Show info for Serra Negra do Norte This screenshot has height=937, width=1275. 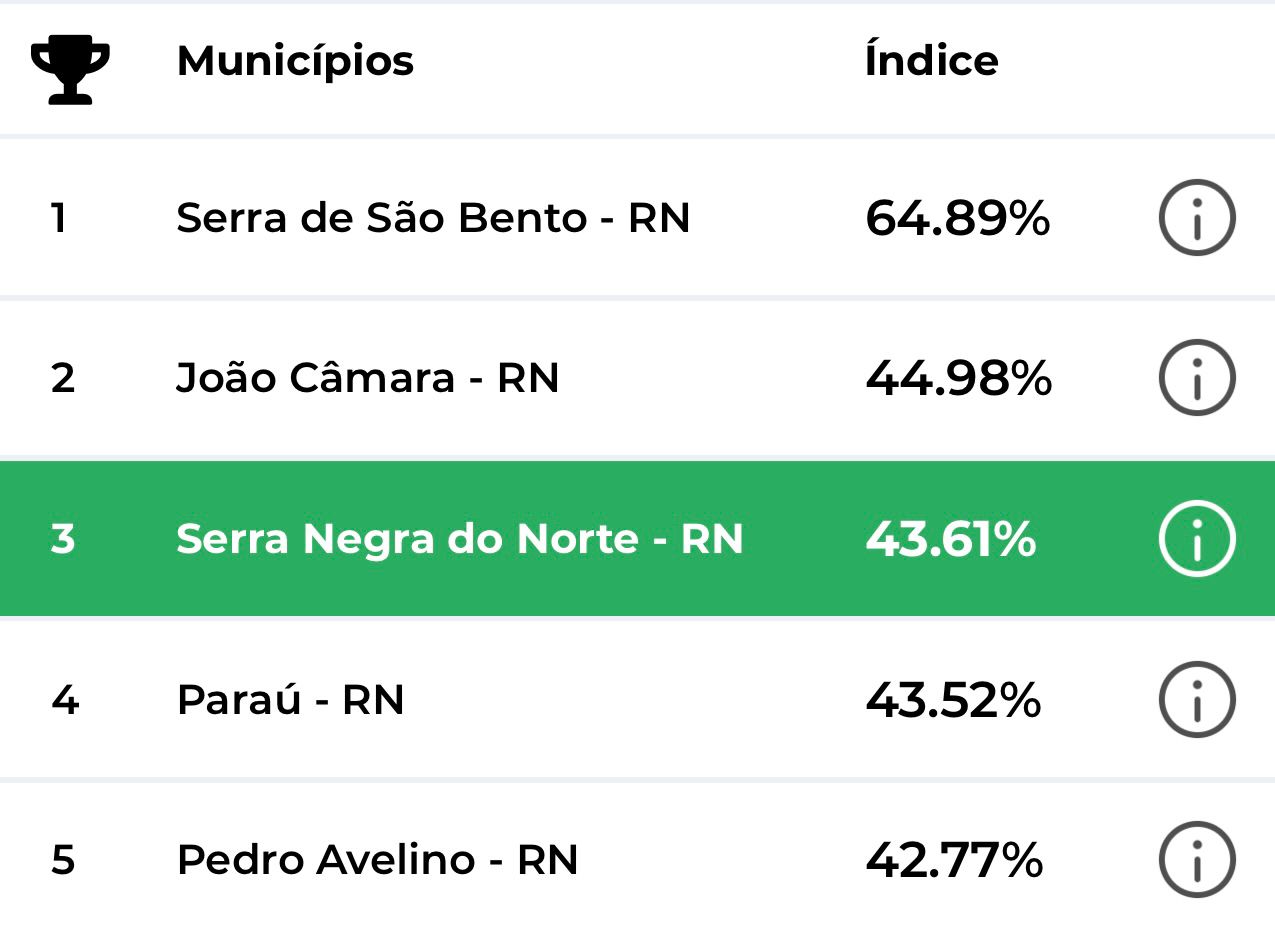point(1197,539)
